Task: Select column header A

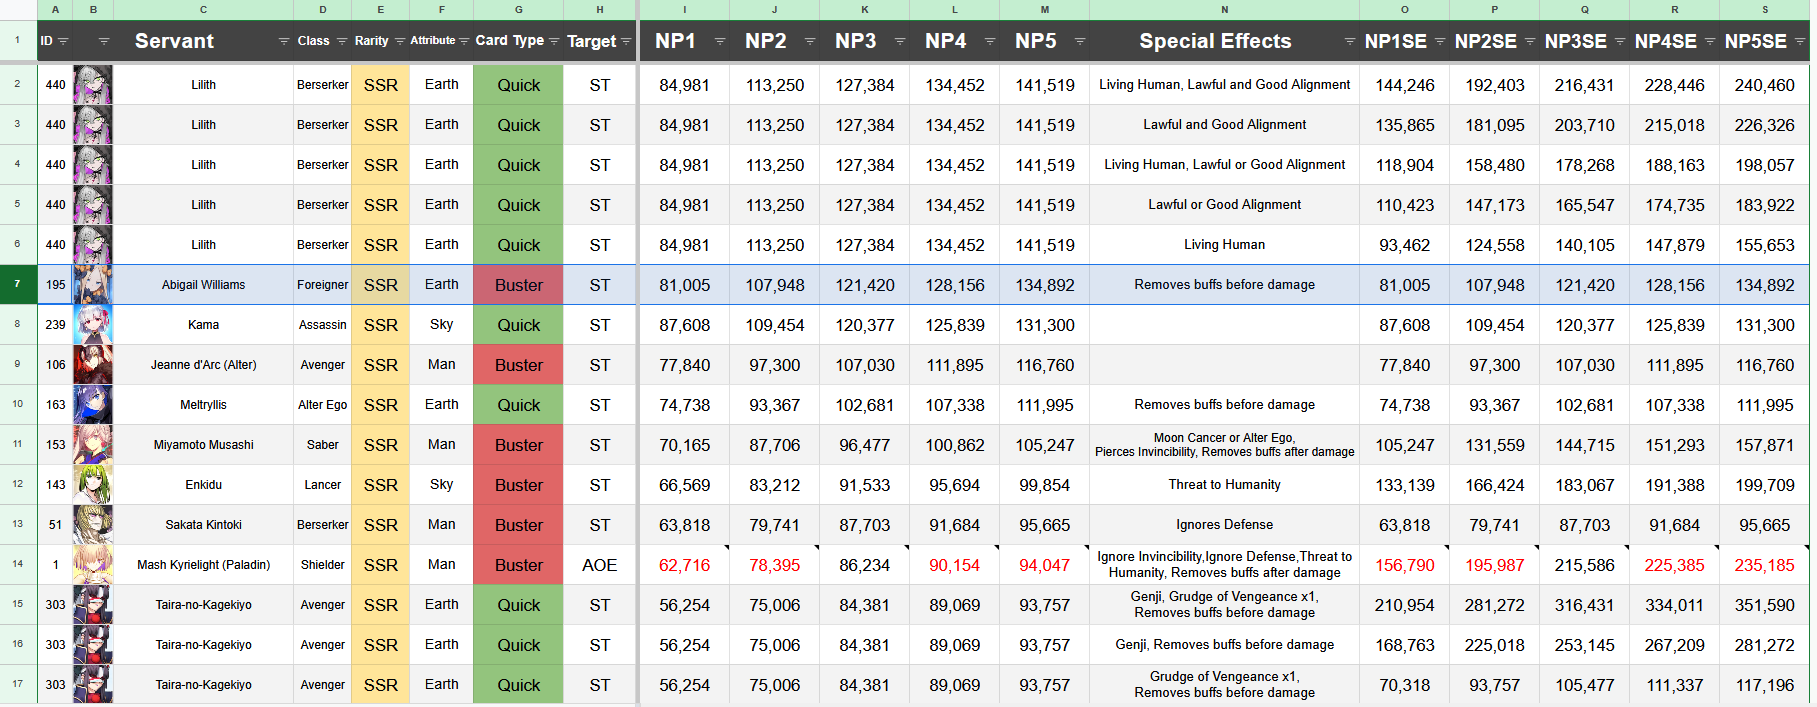Action: 55,10
